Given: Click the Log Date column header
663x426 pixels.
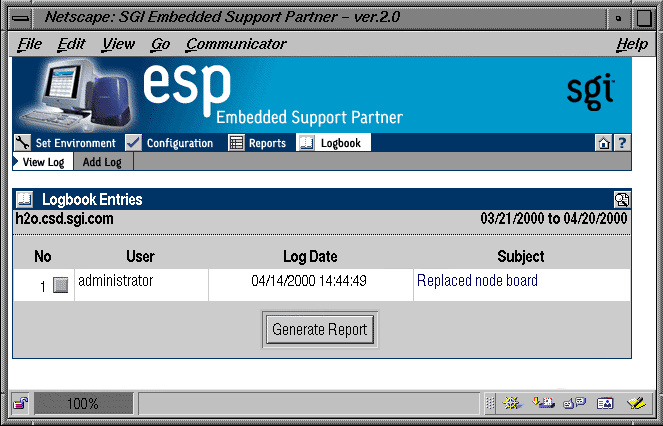Looking at the screenshot, I should [310, 256].
